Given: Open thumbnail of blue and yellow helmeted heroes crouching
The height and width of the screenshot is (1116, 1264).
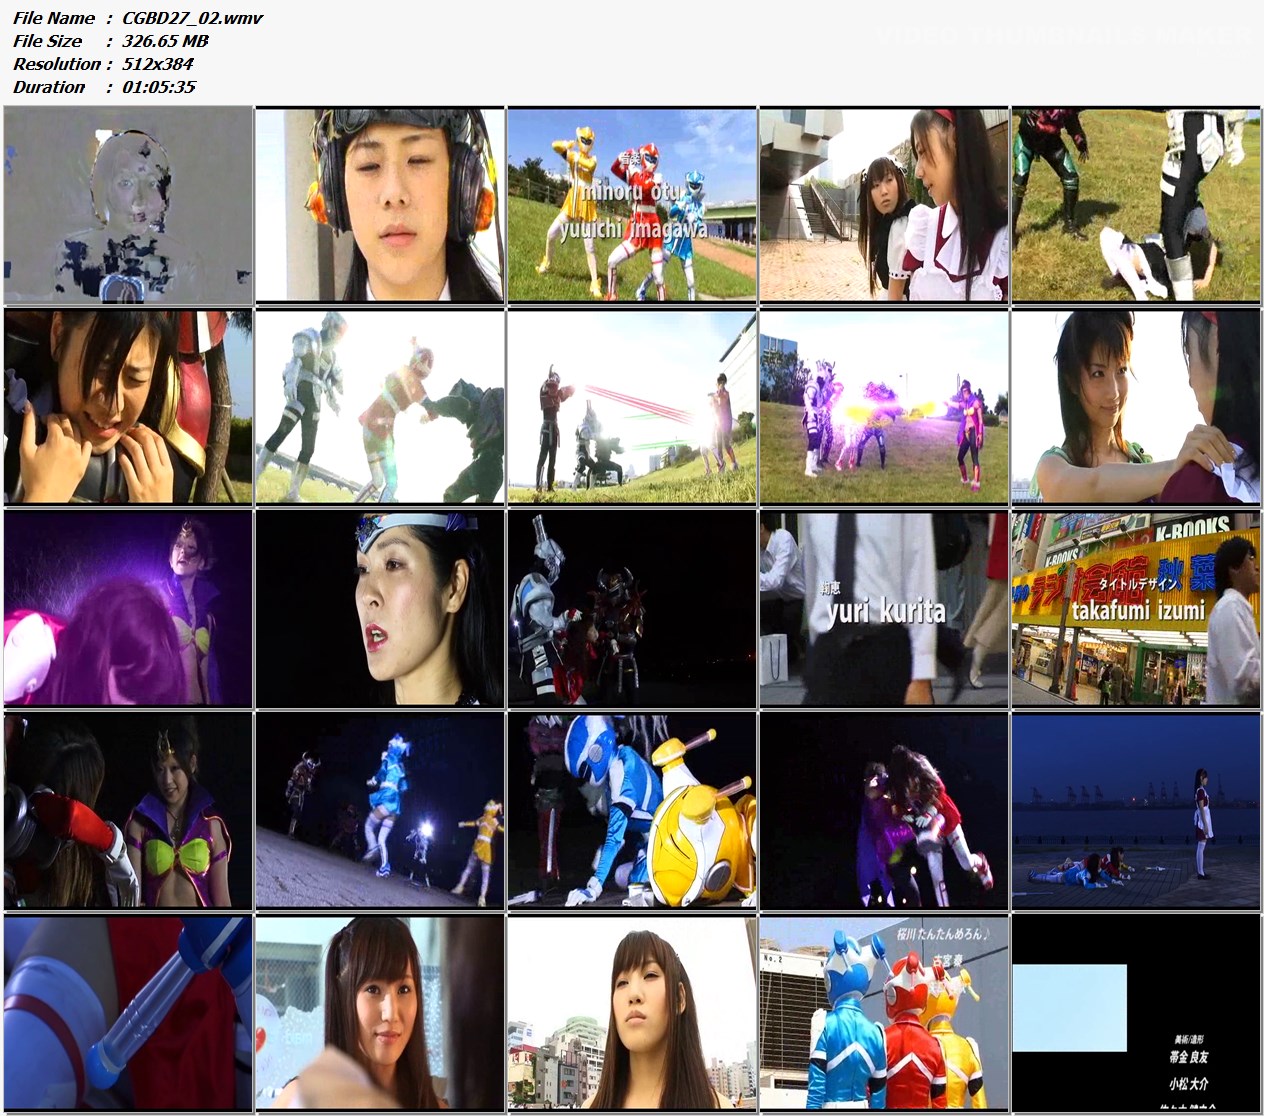Looking at the screenshot, I should pyautogui.click(x=632, y=810).
